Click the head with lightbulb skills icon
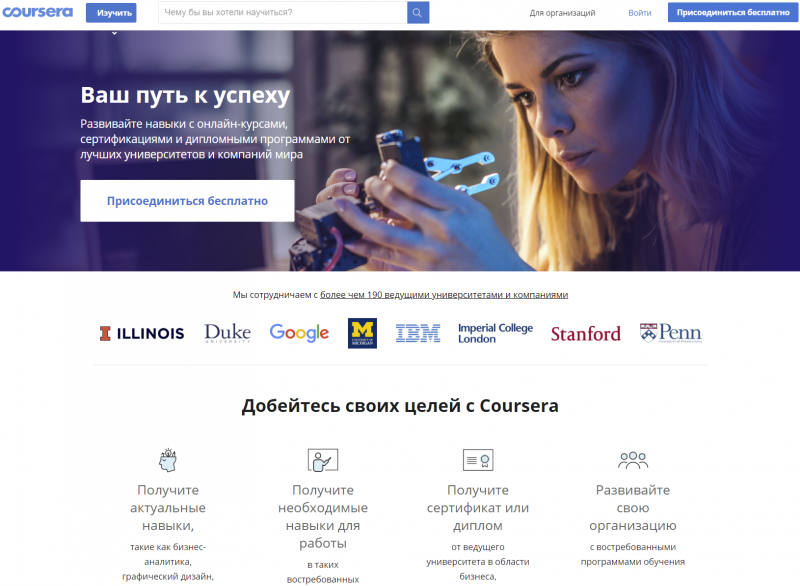 [168, 460]
